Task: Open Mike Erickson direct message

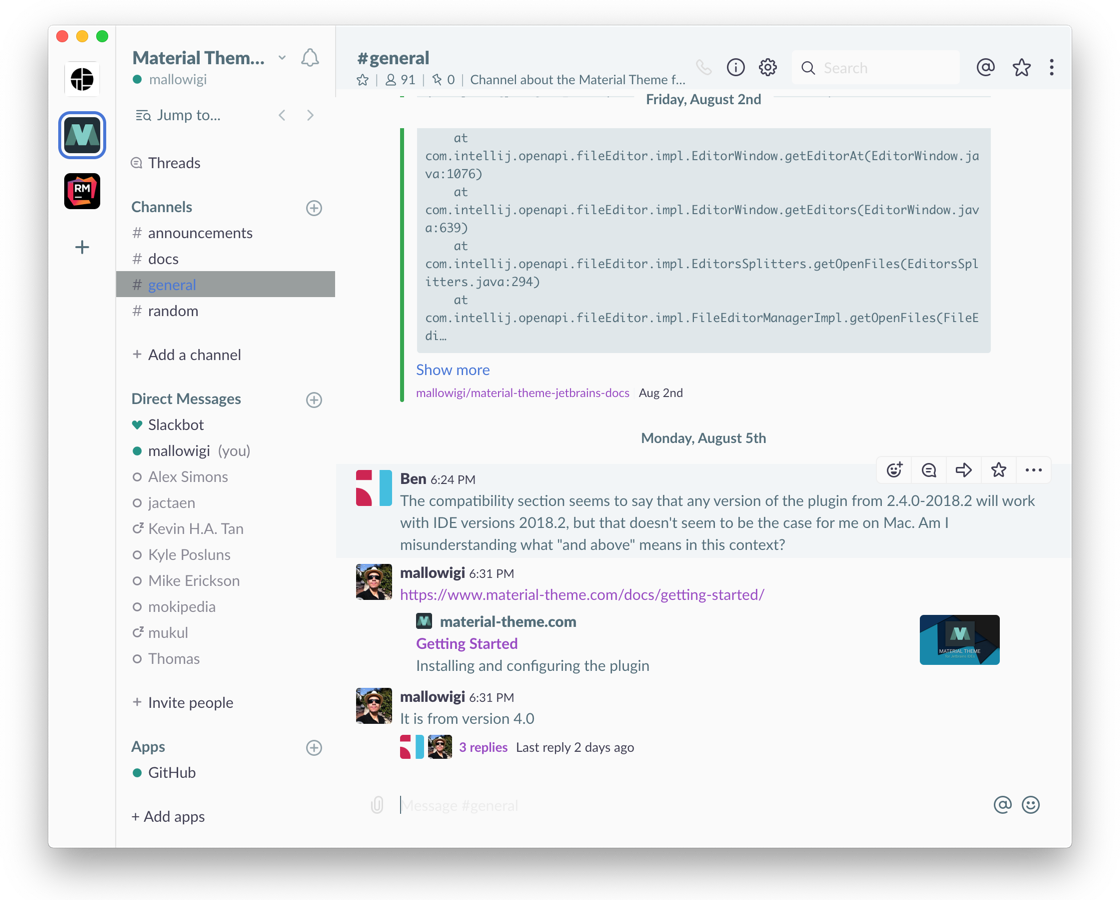Action: point(225,581)
